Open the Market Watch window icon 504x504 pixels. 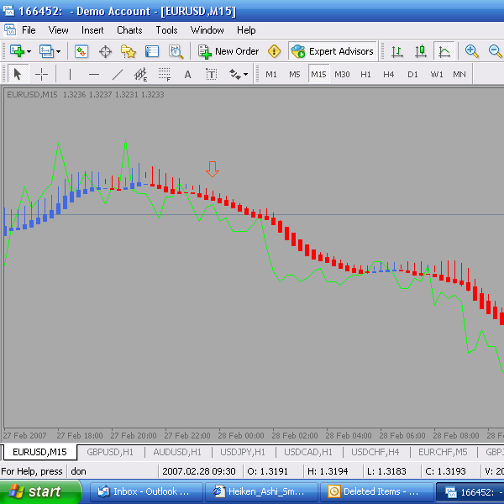81,52
